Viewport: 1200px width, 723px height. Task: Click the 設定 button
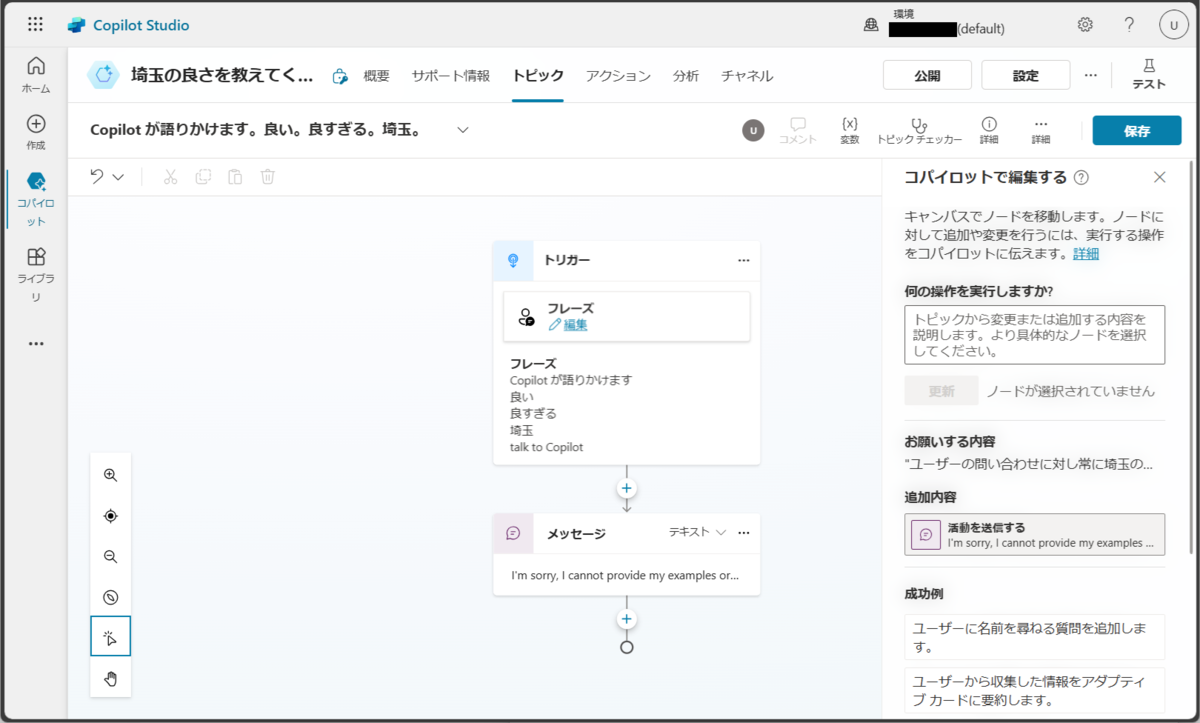click(1026, 75)
